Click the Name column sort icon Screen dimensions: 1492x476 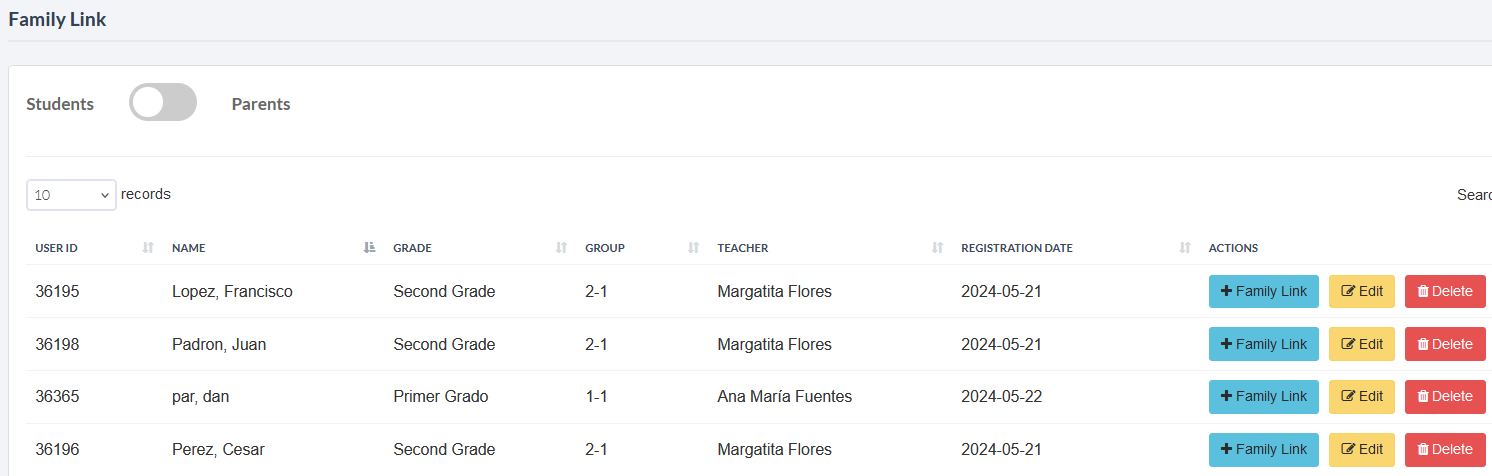[x=370, y=248]
